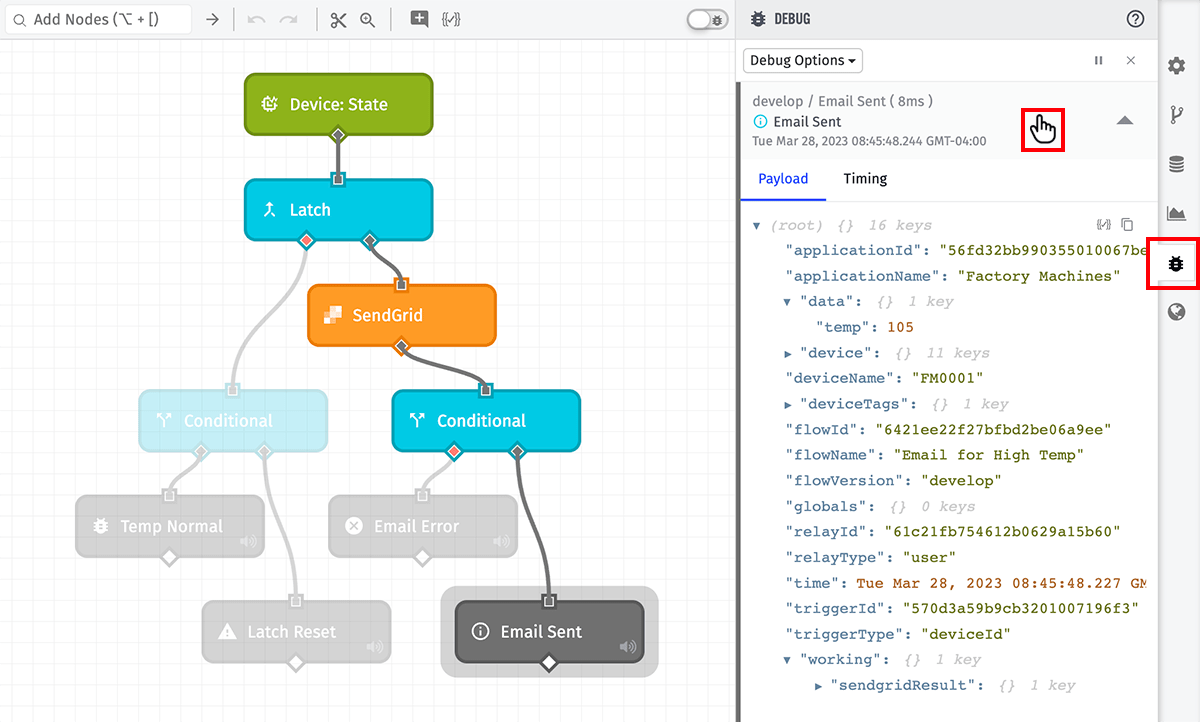
Task: Click warning triangle icon on Latch Reset node
Action: (x=227, y=632)
